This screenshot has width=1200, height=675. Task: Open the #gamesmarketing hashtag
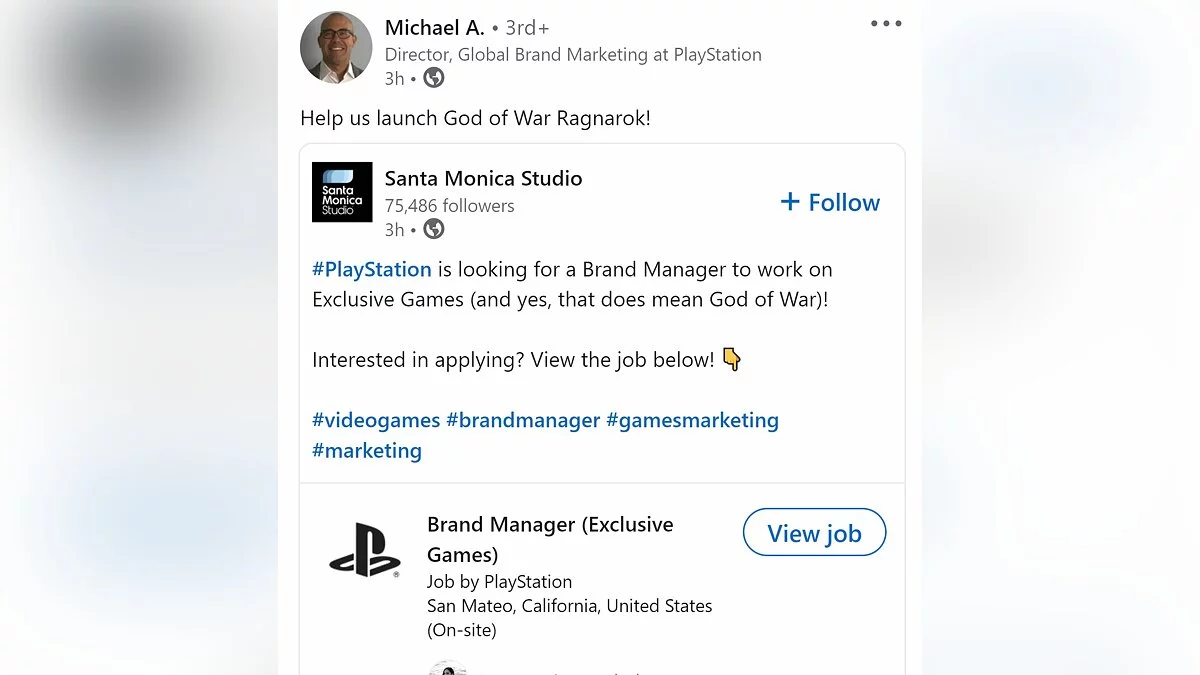pos(692,420)
